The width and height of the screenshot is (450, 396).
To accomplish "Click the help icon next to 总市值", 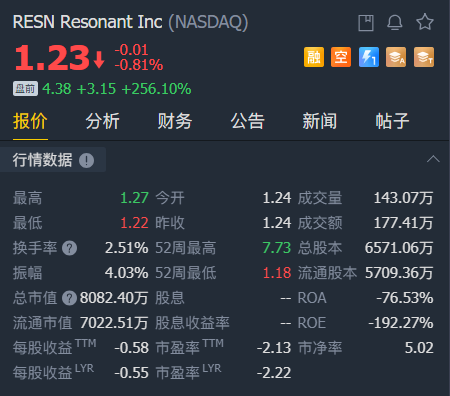I will (x=69, y=298).
